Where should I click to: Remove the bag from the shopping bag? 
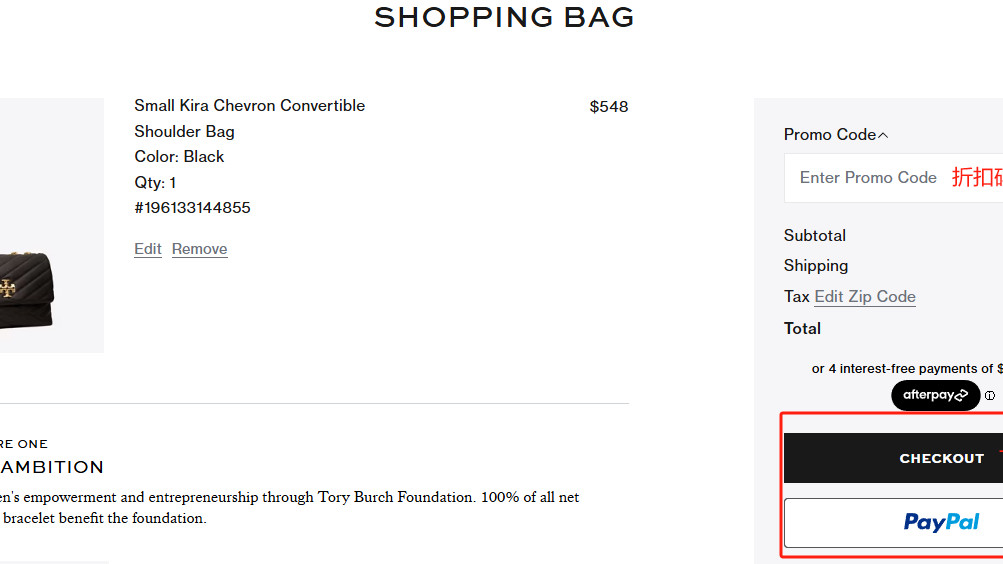click(x=199, y=249)
